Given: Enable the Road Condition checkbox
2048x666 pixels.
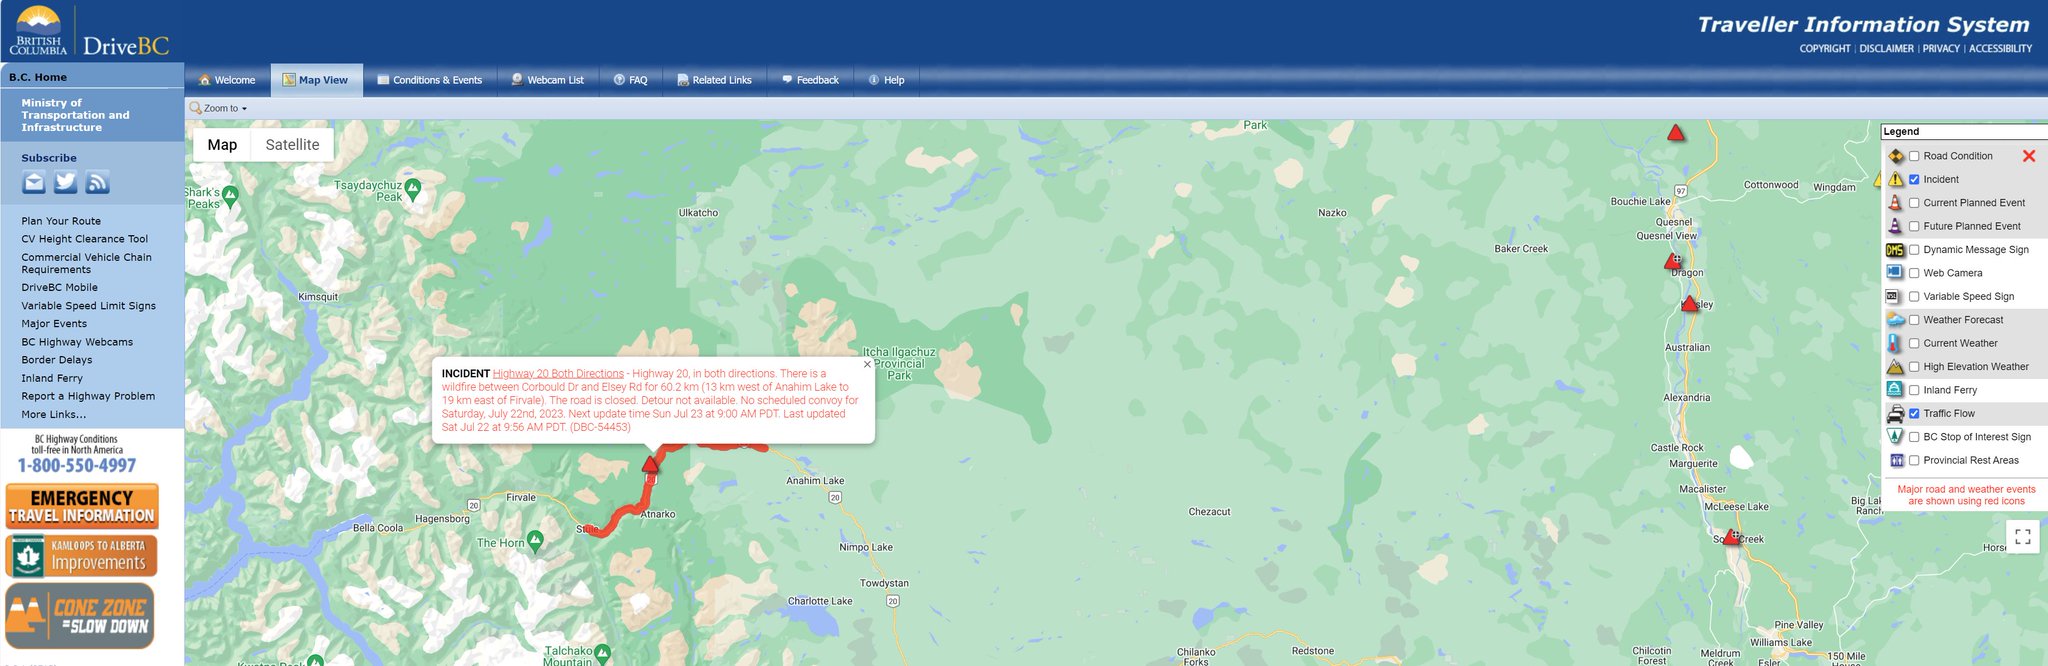Looking at the screenshot, I should tap(1914, 156).
